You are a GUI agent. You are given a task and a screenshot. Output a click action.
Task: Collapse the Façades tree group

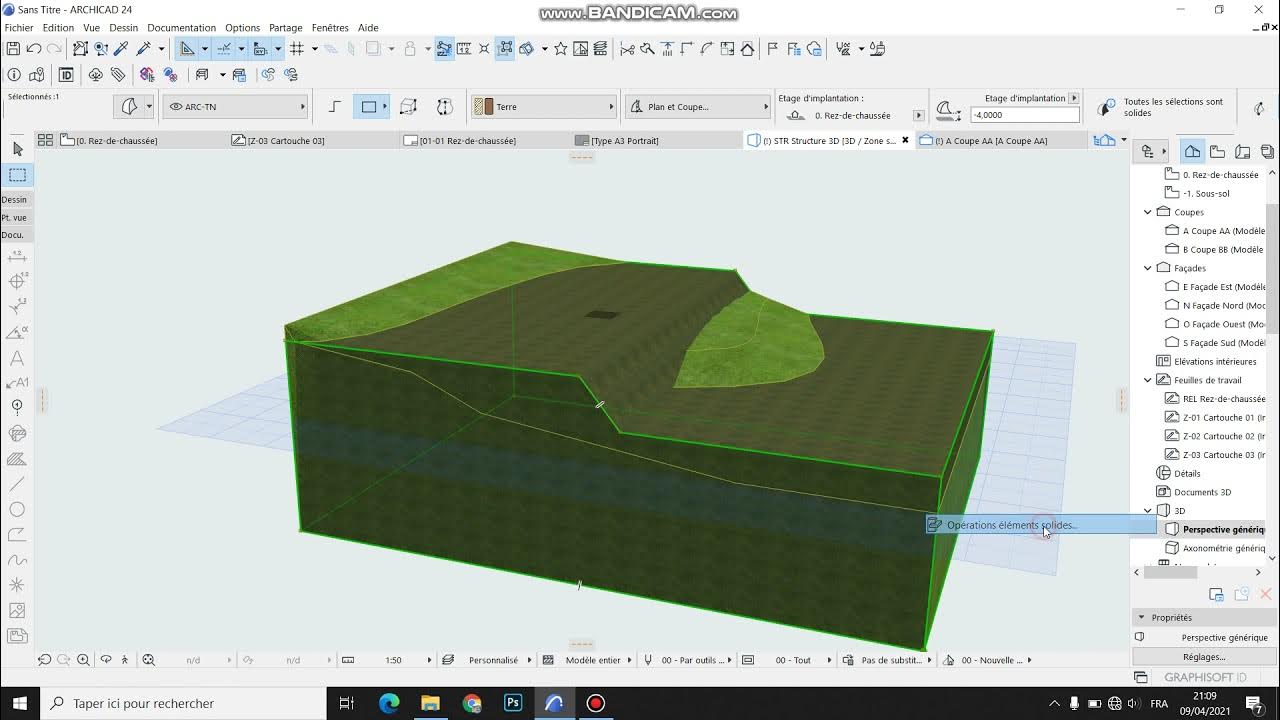1148,268
